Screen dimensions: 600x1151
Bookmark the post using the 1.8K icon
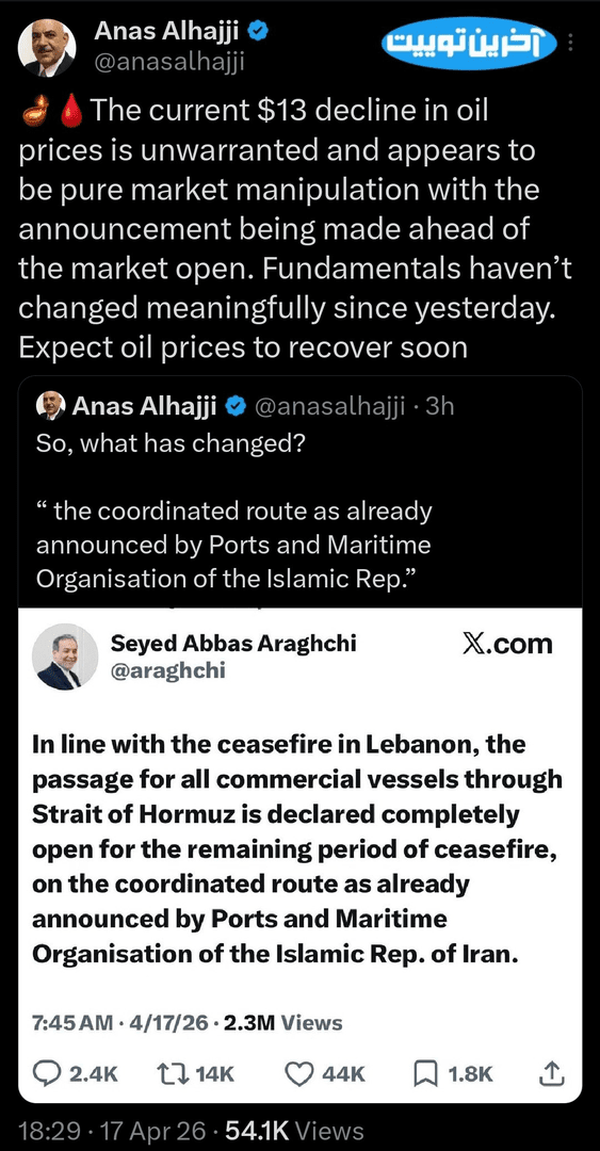tap(424, 1073)
